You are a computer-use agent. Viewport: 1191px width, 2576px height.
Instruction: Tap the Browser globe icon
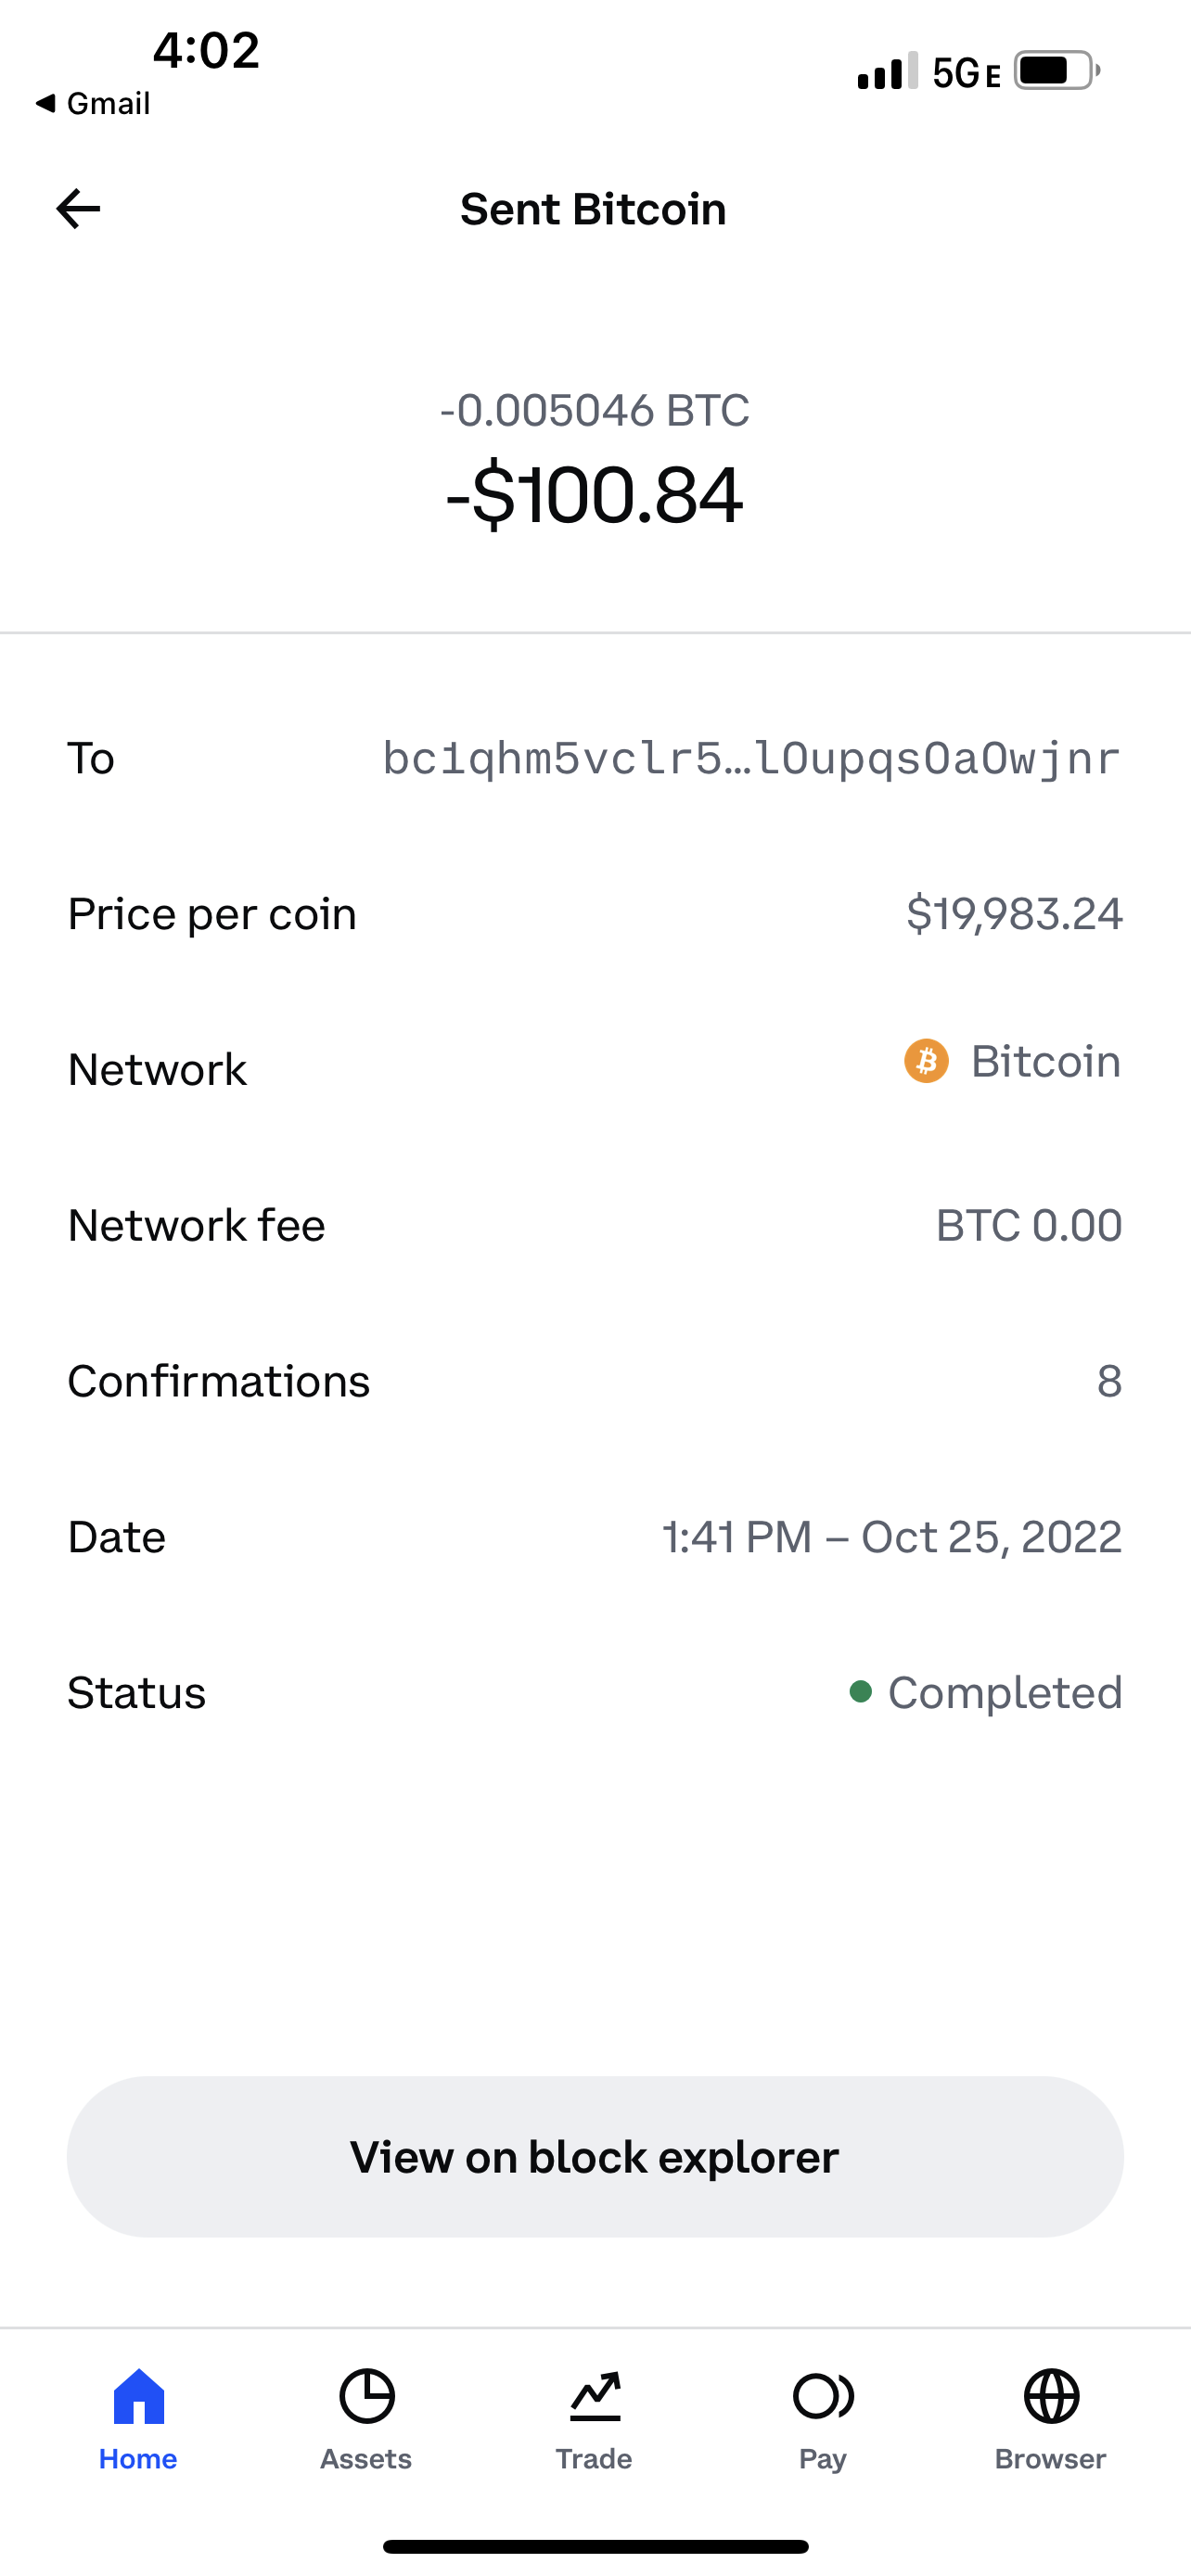[1051, 2396]
